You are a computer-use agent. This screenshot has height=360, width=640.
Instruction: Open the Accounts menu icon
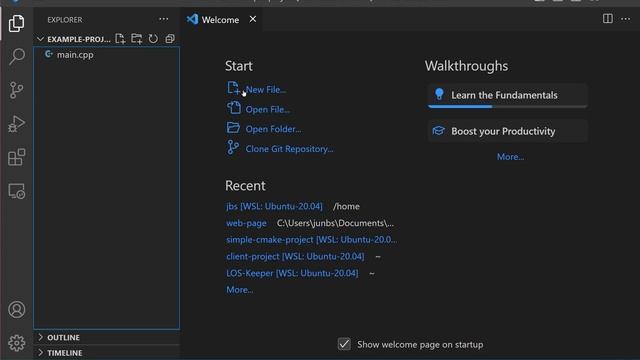[16, 310]
